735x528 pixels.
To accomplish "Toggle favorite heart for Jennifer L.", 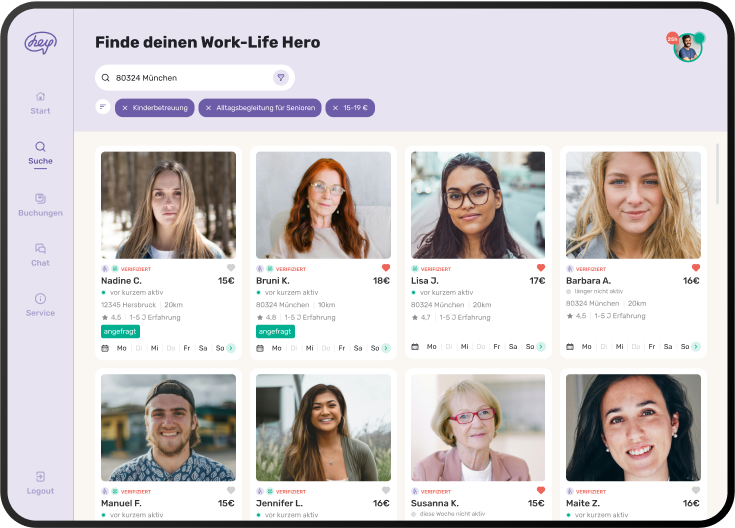I will point(386,490).
